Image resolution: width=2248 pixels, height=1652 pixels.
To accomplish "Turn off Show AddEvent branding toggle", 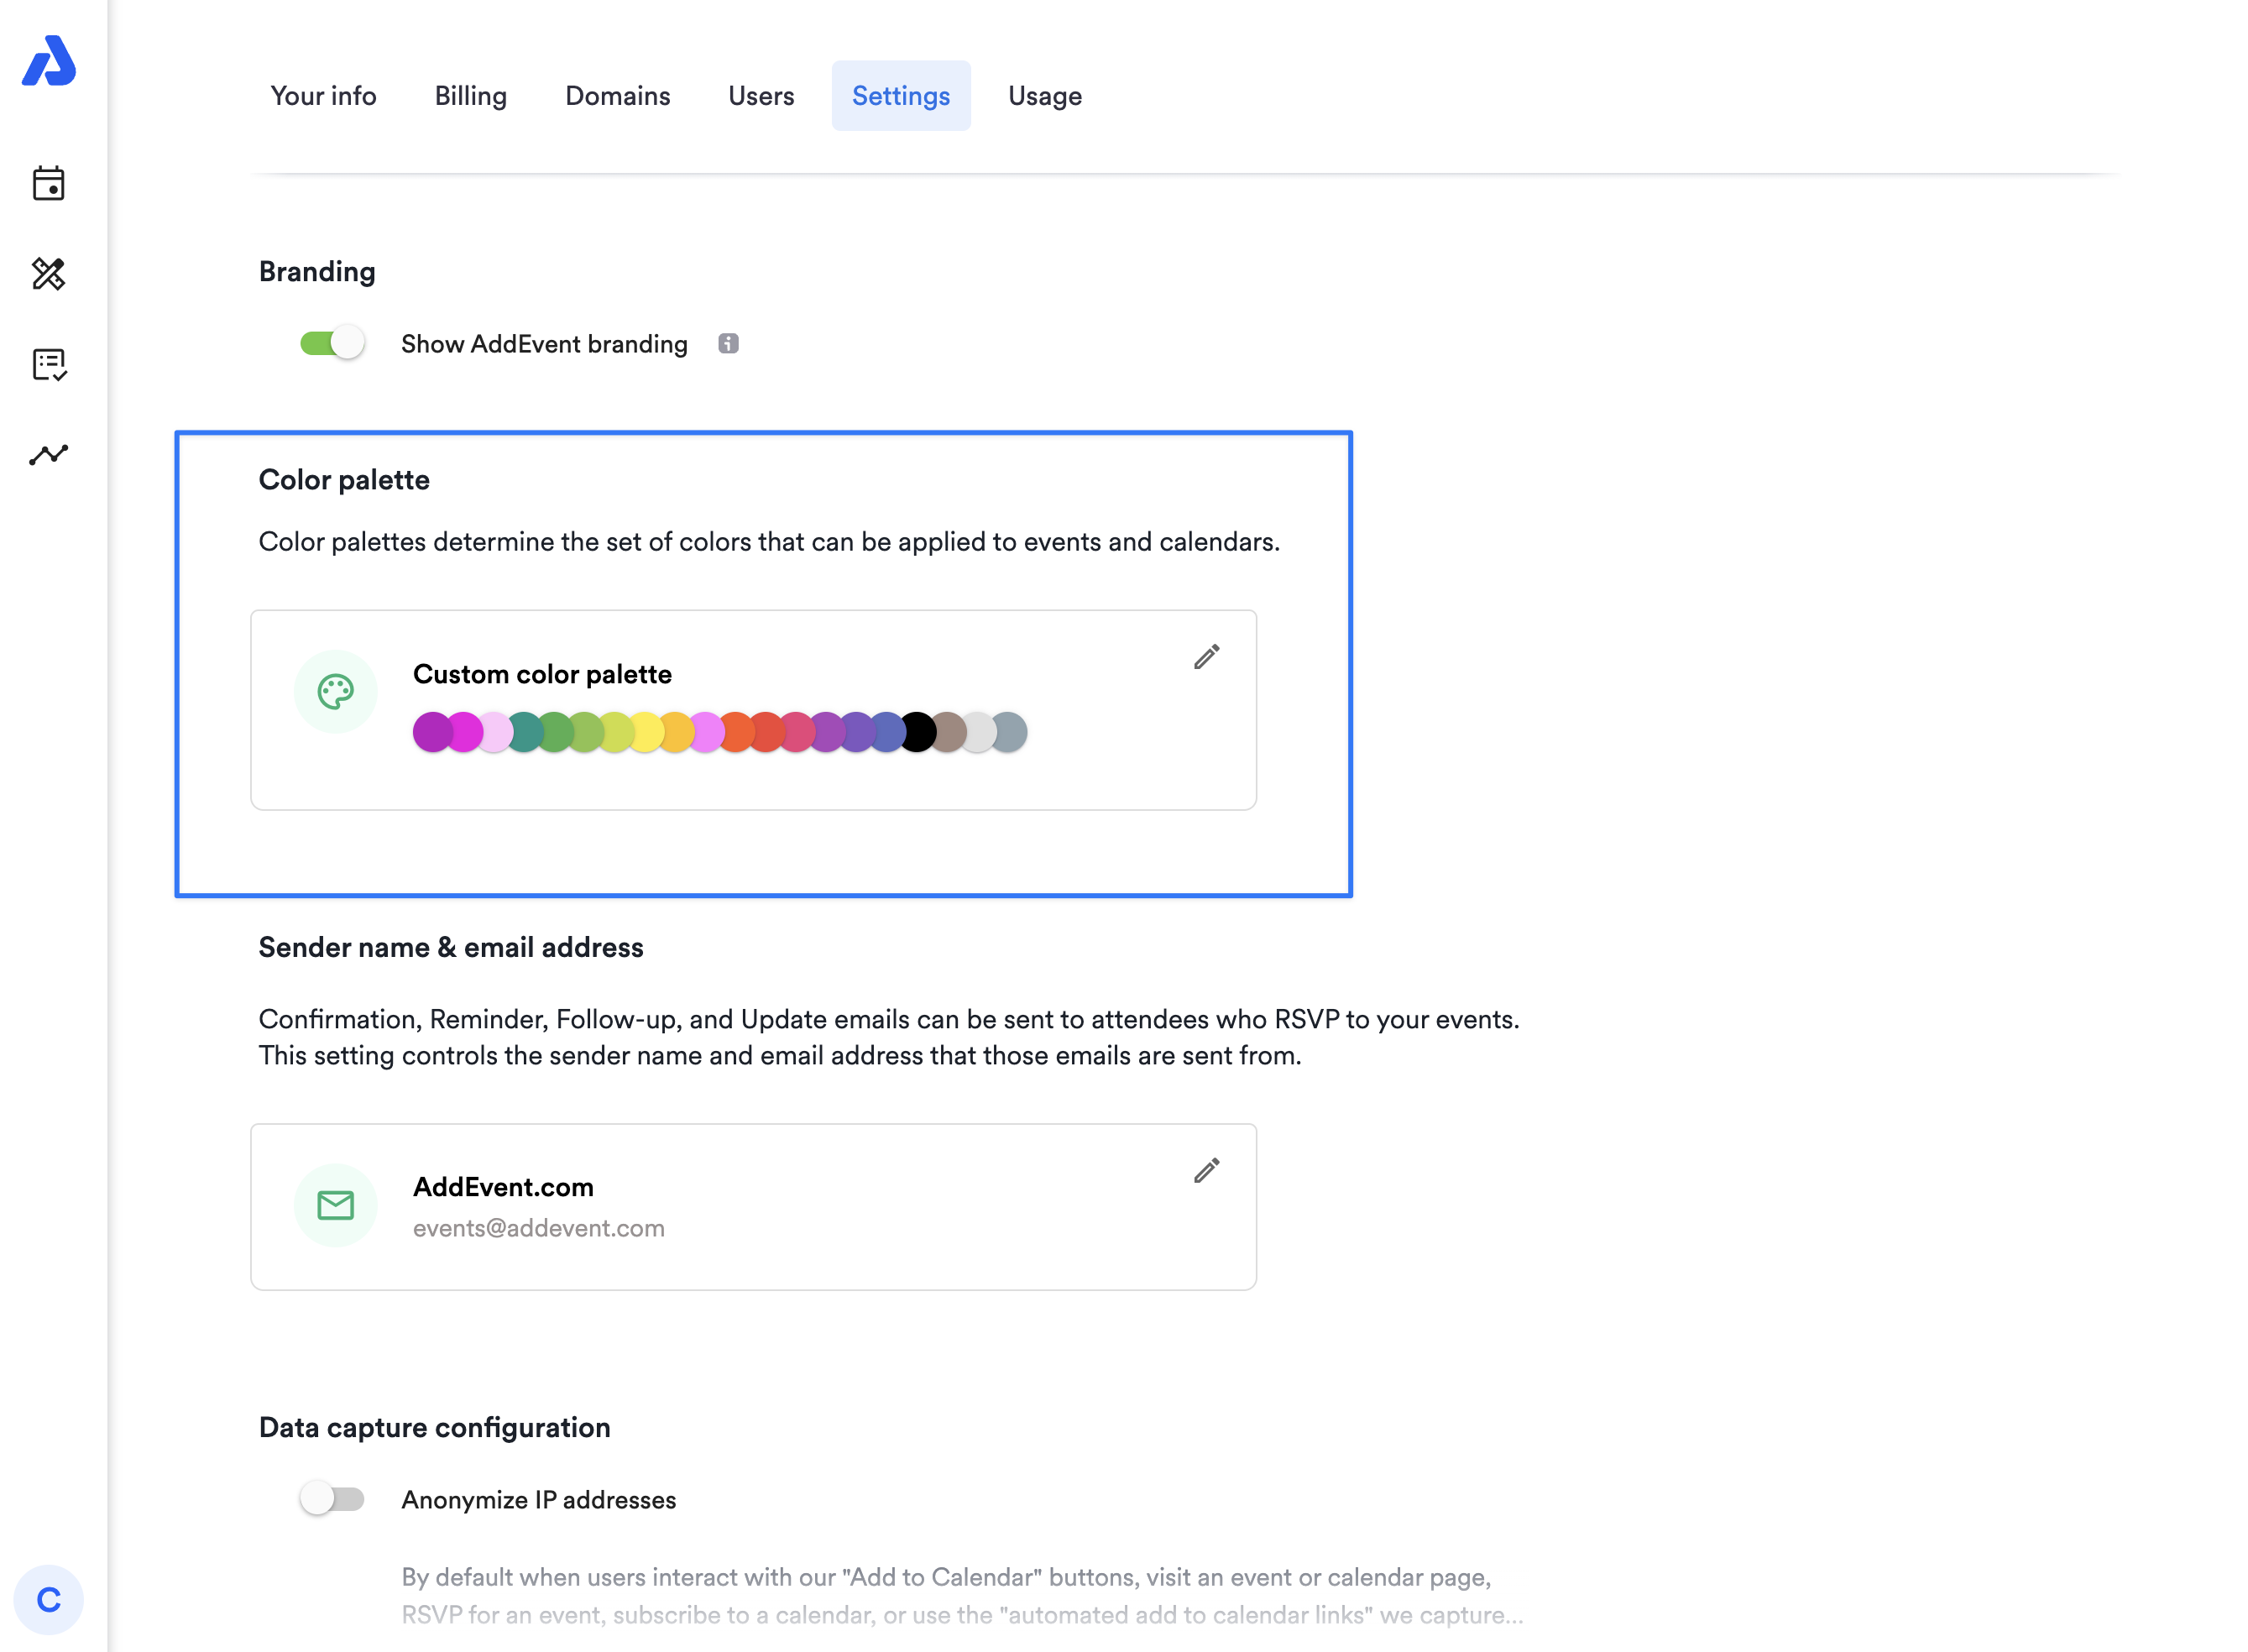I will [x=332, y=343].
